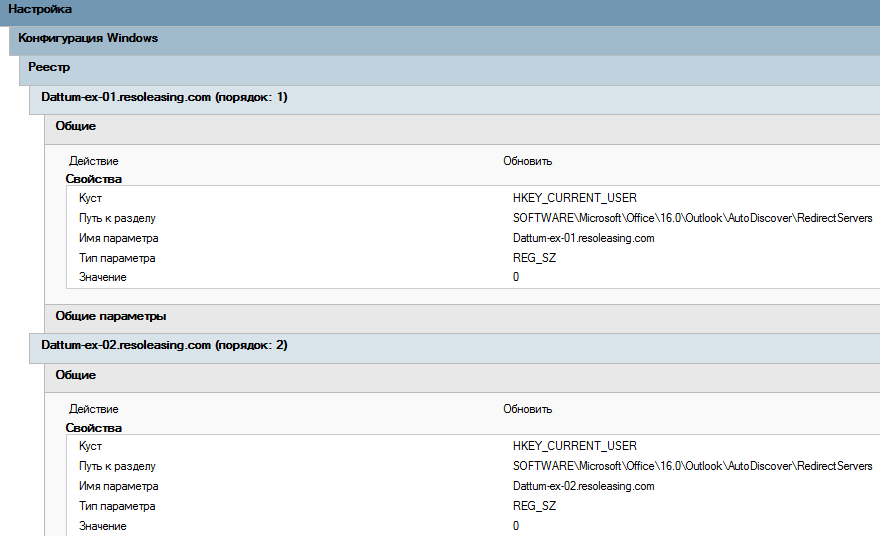Select Dattum-ex-01.resoleasing.com parameter name value
The width and height of the screenshot is (880, 536).
point(584,239)
